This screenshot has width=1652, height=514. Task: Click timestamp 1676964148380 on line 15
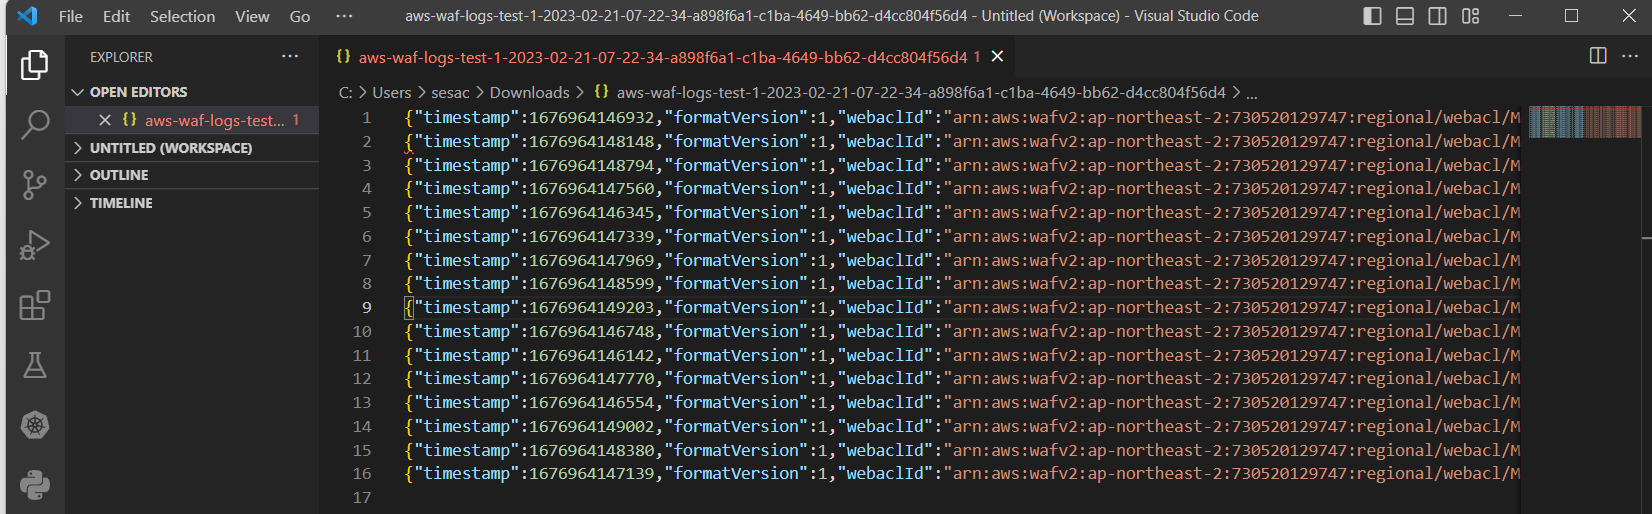[x=592, y=450]
